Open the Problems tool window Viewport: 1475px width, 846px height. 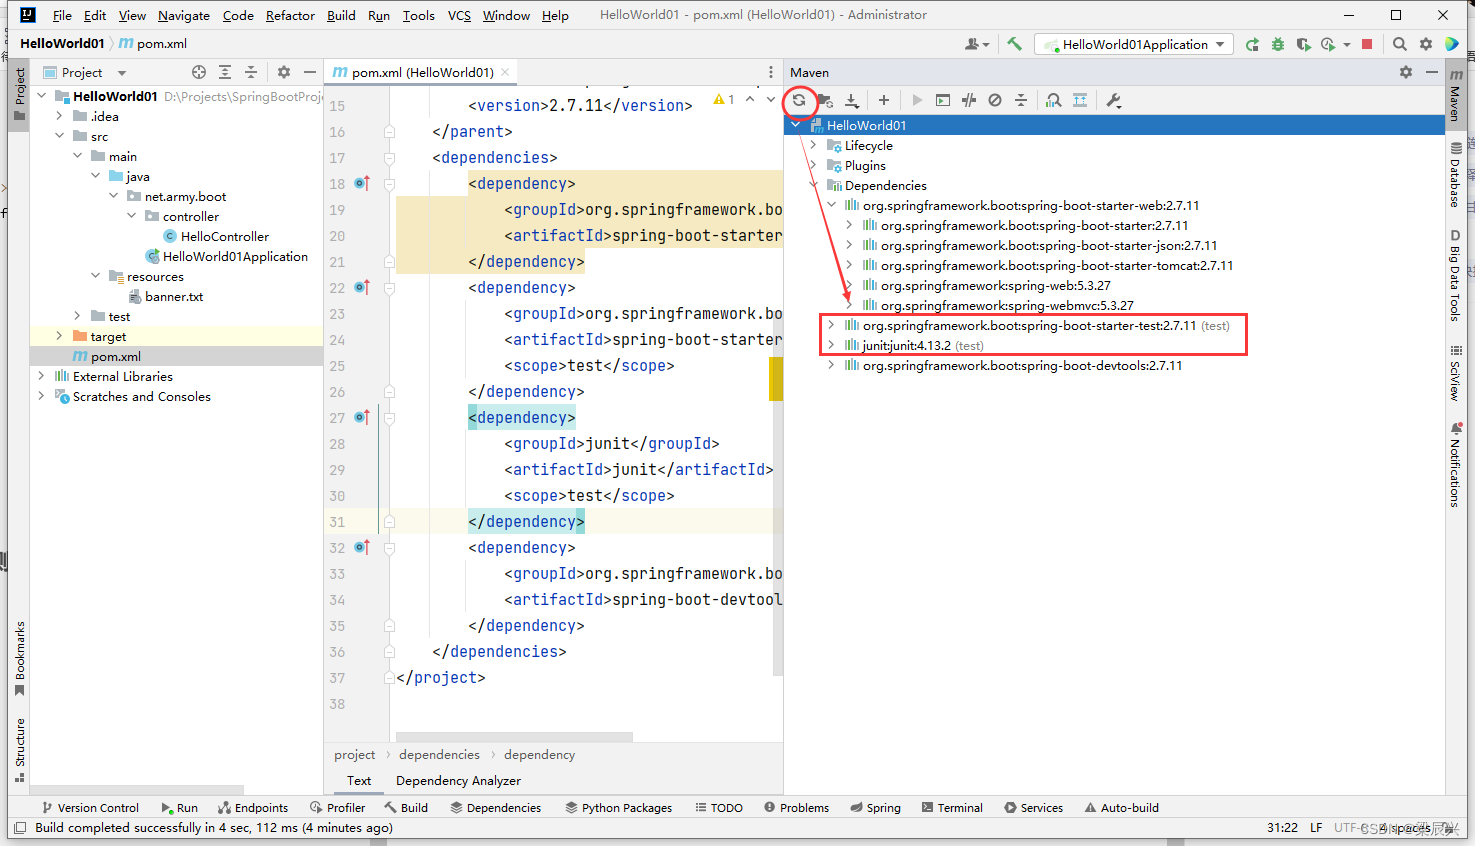pyautogui.click(x=796, y=807)
